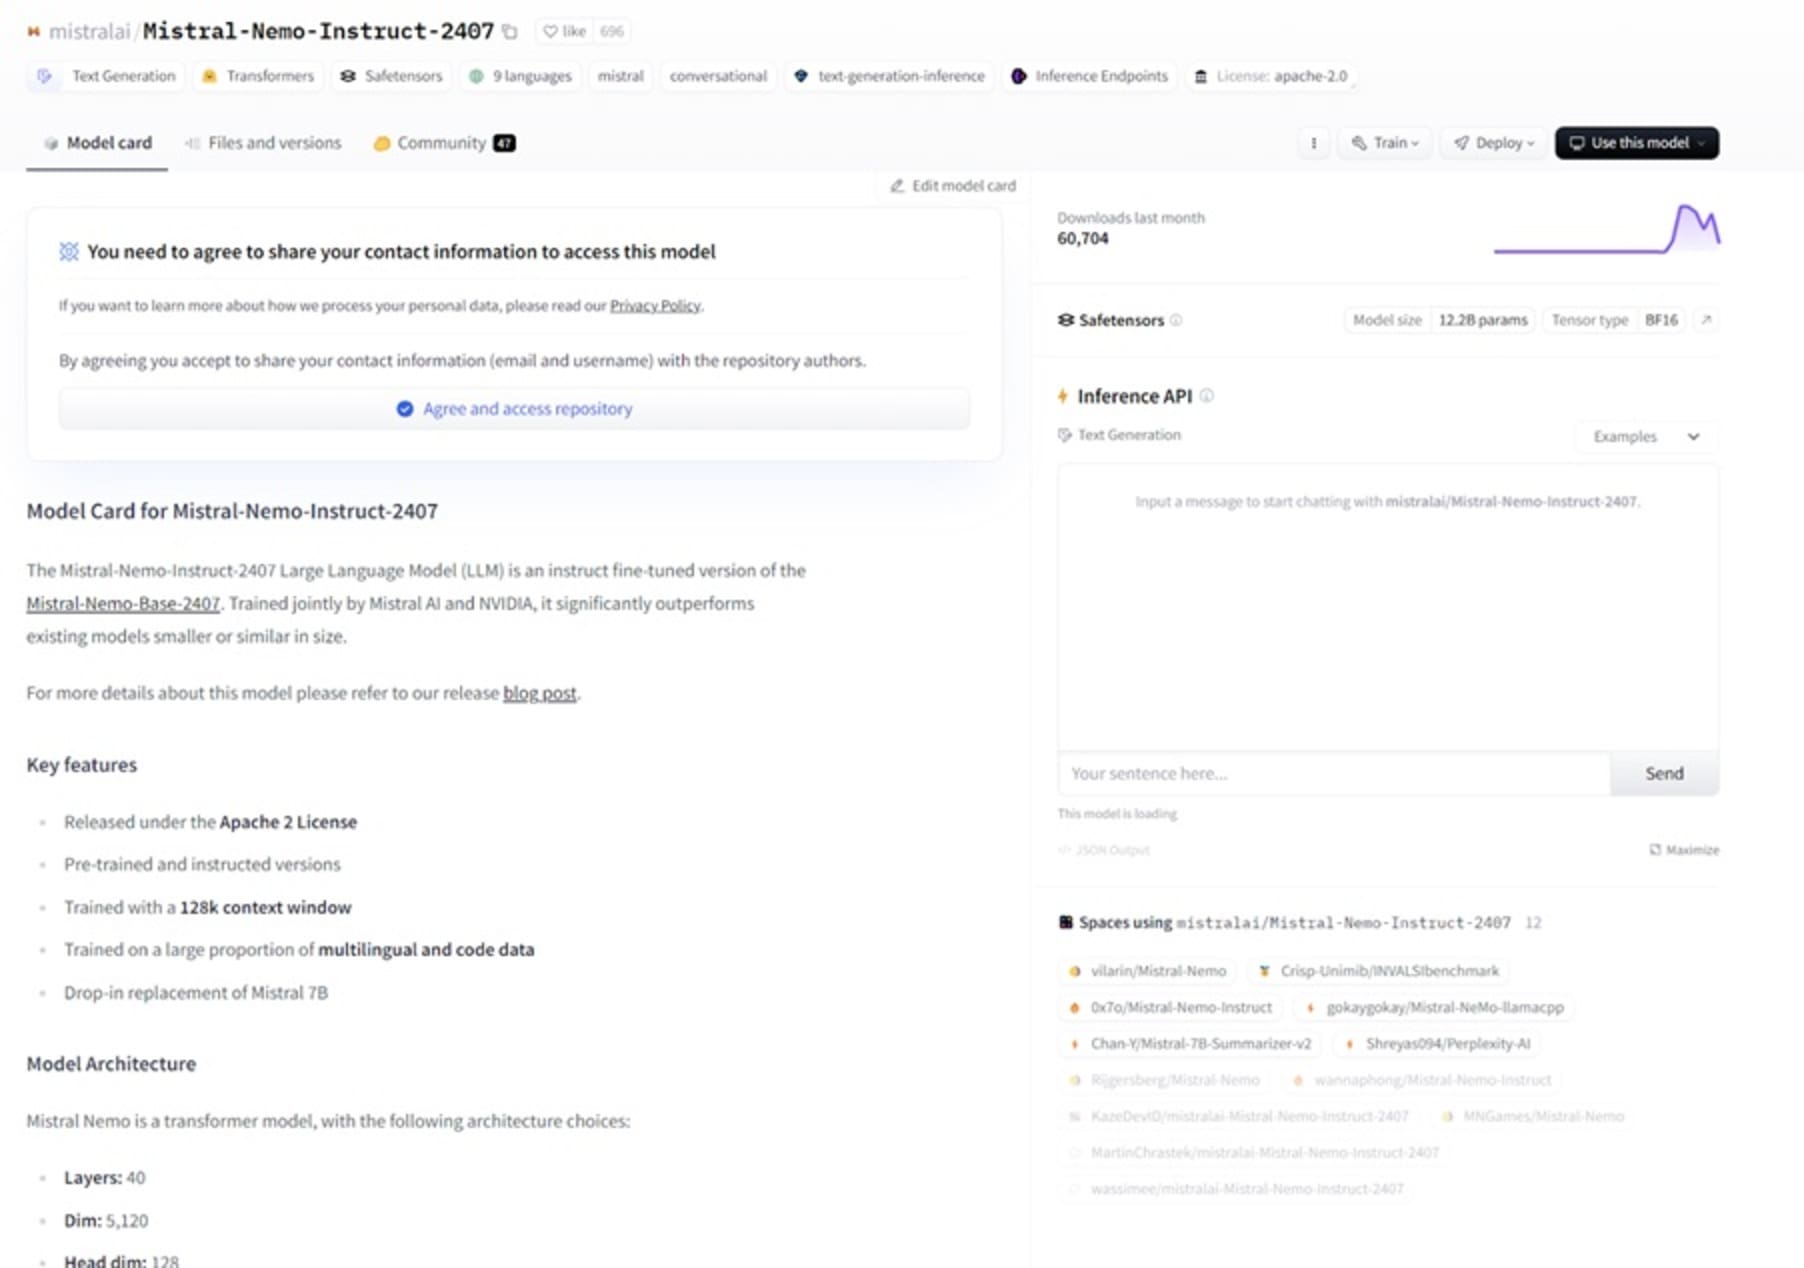Open the Shreyas094/Perplexity-AI space
Image resolution: width=1804 pixels, height=1268 pixels.
click(1437, 1043)
